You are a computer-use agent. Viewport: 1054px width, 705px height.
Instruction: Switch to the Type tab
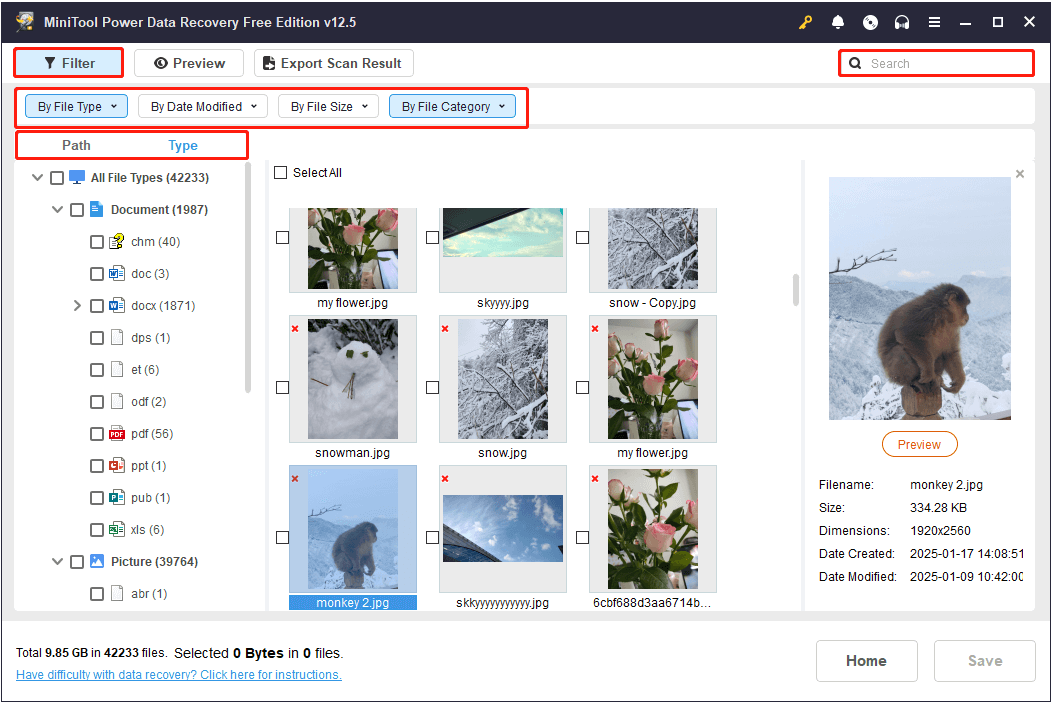(183, 144)
